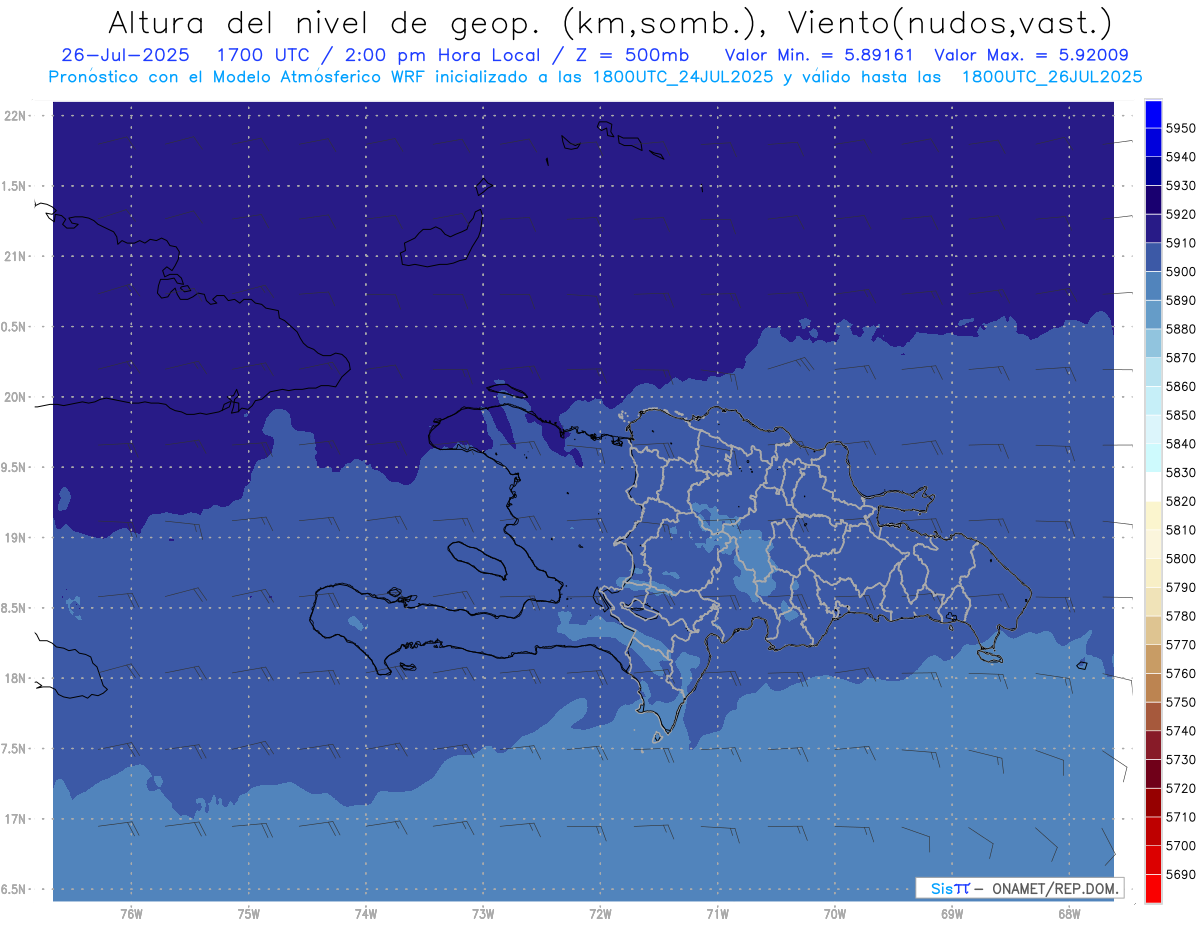Click the latitude label 21N
The height and width of the screenshot is (927, 1200).
point(15,256)
